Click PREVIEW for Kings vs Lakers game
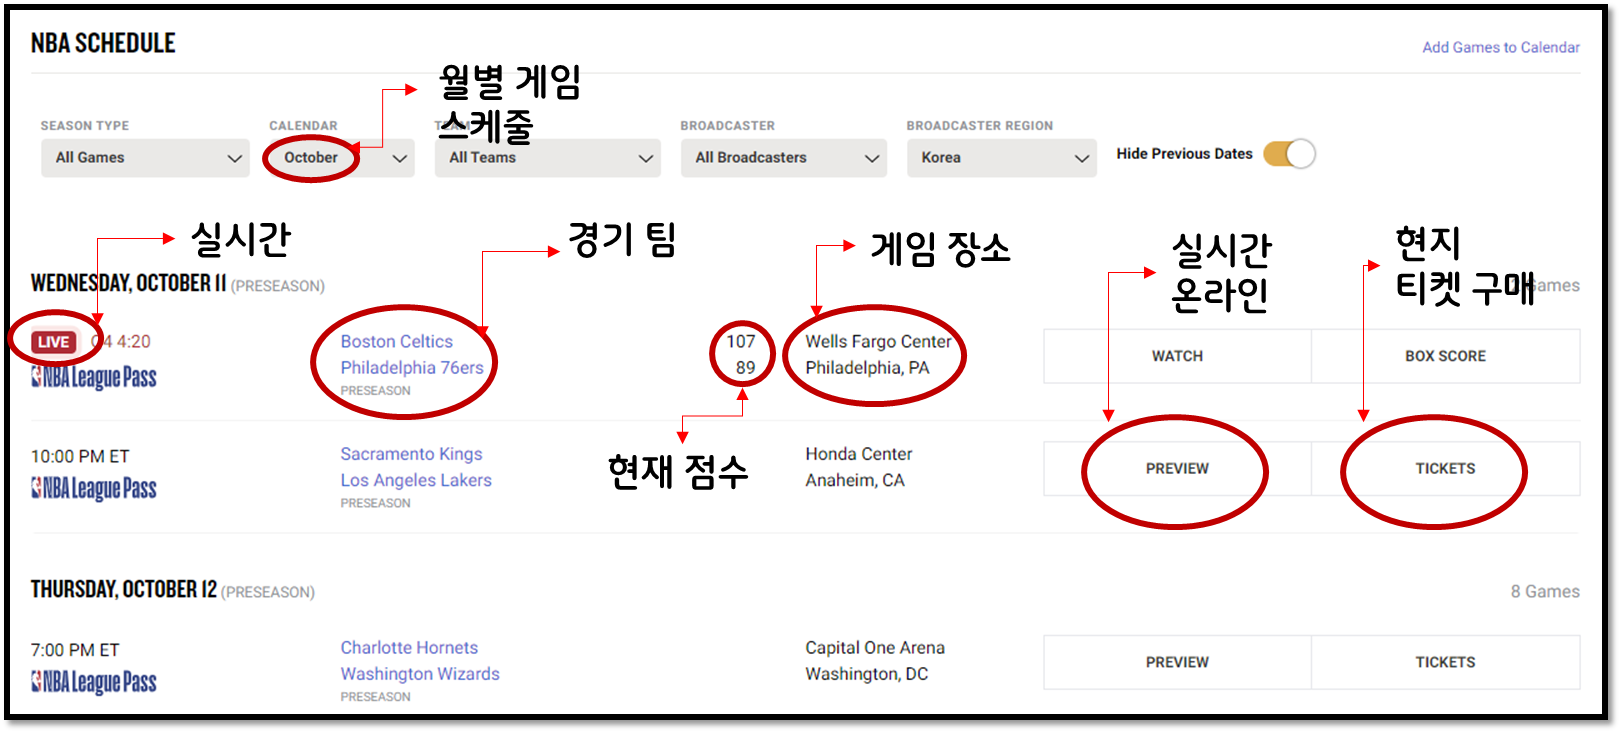 [1177, 469]
